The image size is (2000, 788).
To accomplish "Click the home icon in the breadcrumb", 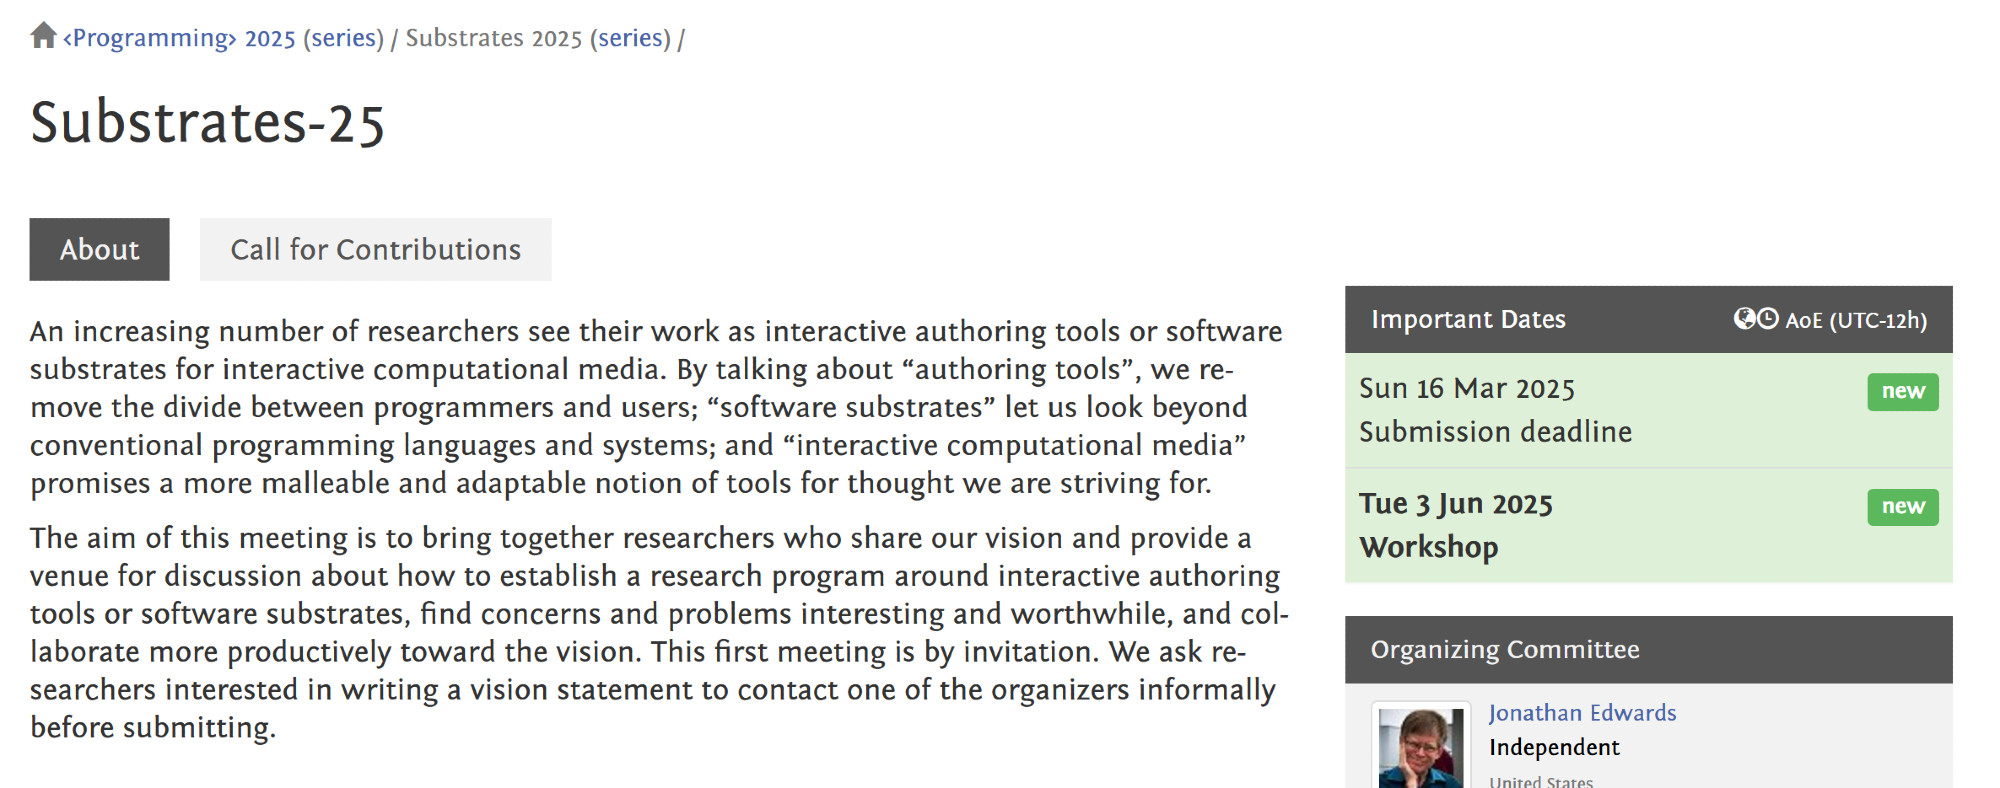I will pyautogui.click(x=43, y=37).
